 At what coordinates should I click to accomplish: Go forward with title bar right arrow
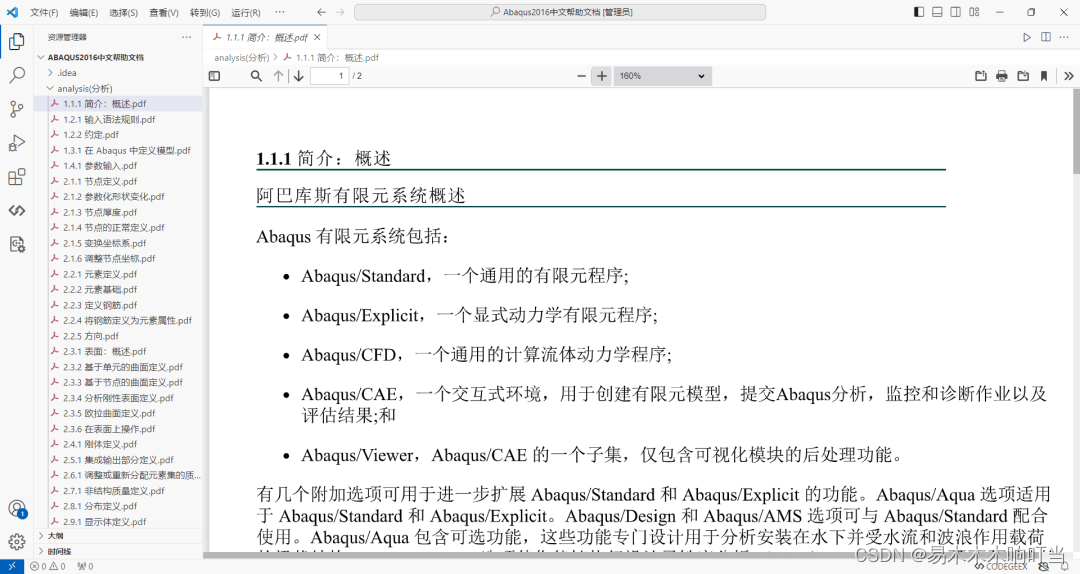coord(340,12)
